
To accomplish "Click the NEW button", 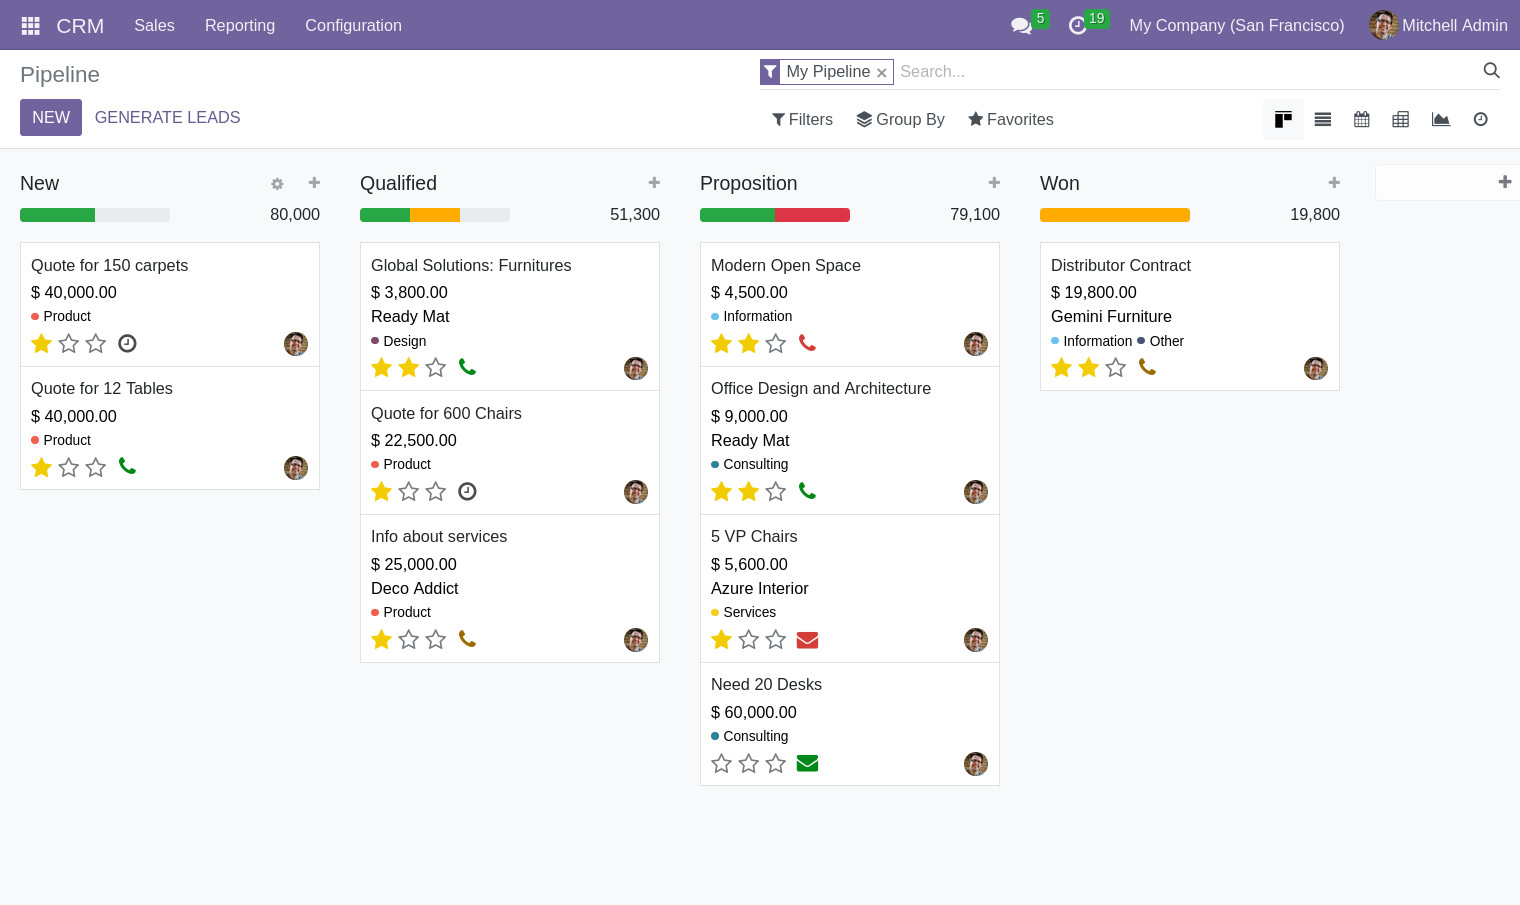I will tap(51, 117).
